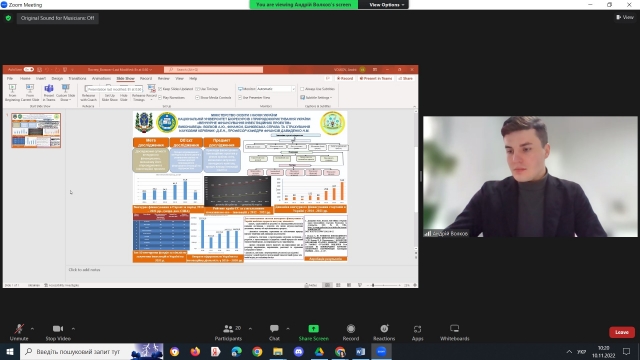
Task: Unmute microphone in Zoom toolbar
Action: pos(19,332)
